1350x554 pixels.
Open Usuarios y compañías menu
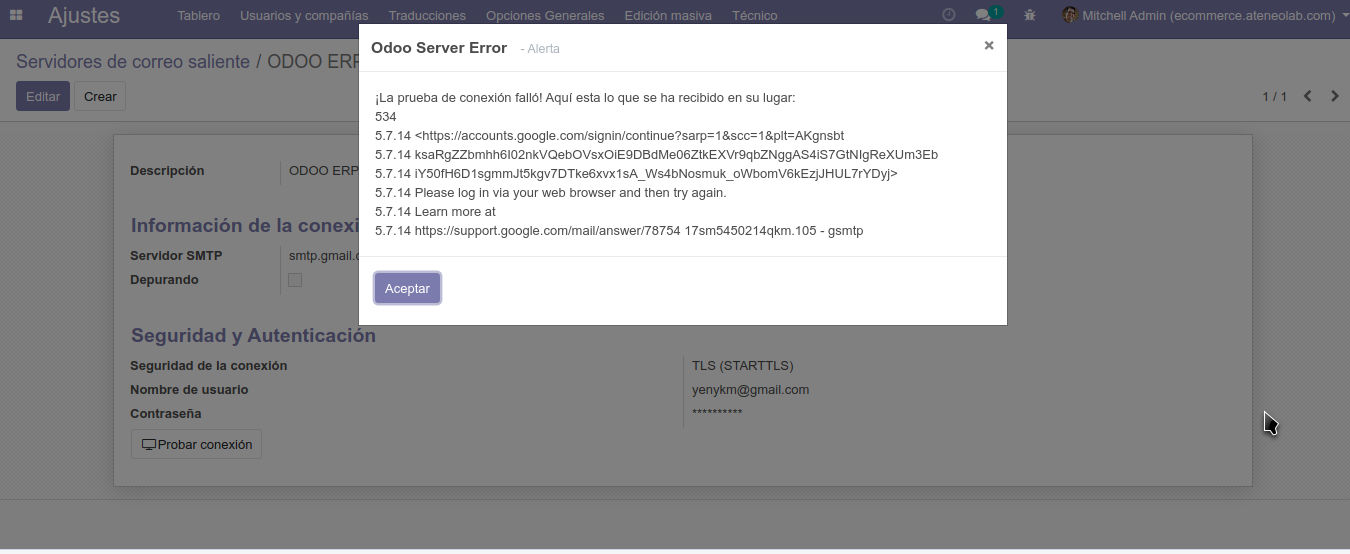tap(304, 15)
